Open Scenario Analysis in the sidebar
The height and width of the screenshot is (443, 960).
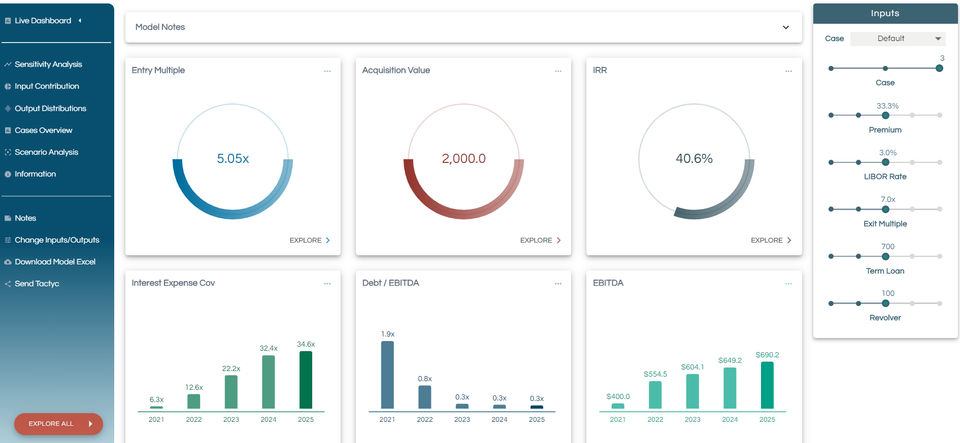[x=47, y=152]
